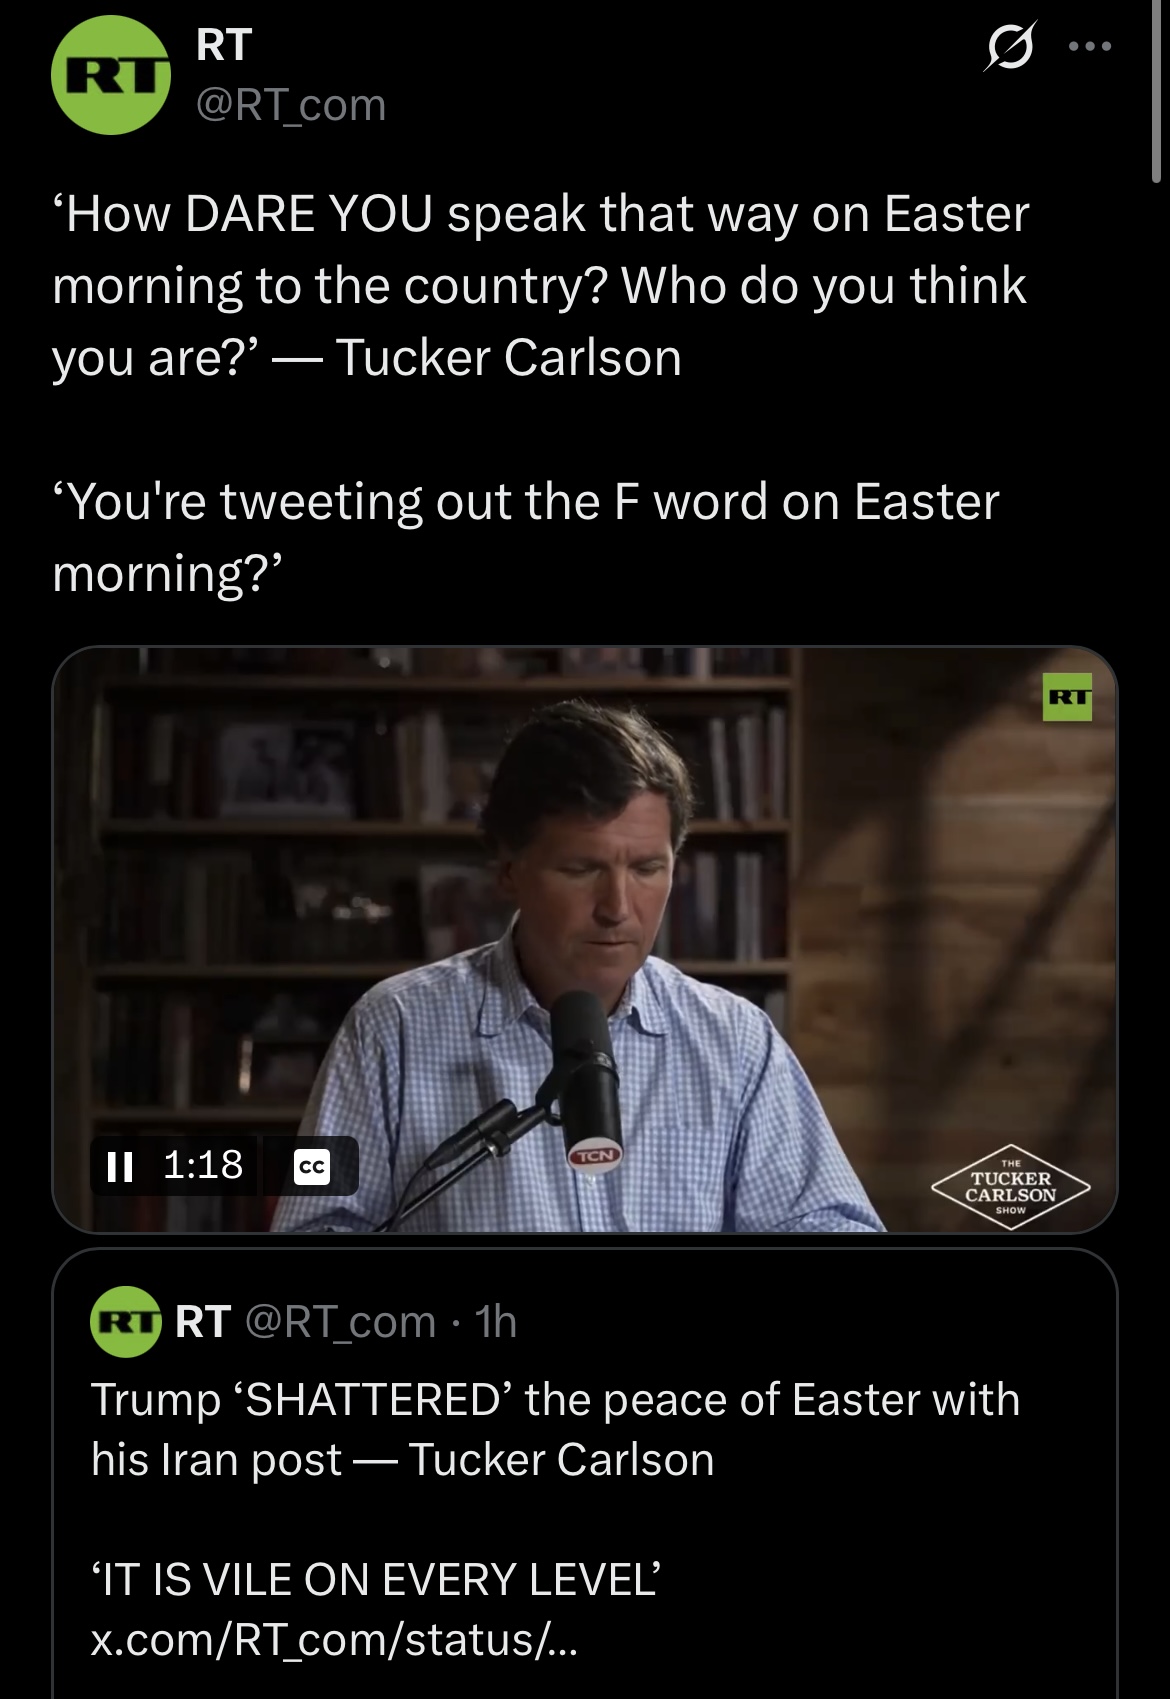The height and width of the screenshot is (1699, 1170).
Task: Pause the video playback
Action: (x=120, y=1166)
